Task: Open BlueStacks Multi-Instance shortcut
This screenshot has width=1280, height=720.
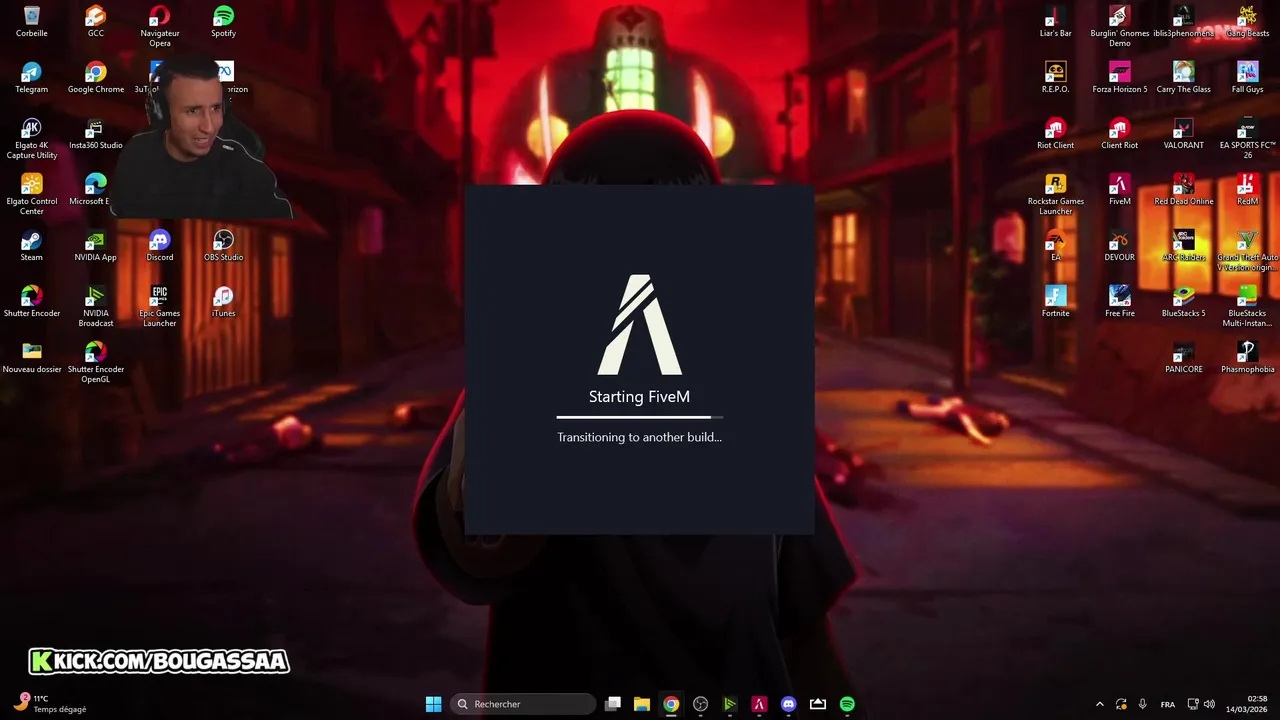Action: [1248, 307]
